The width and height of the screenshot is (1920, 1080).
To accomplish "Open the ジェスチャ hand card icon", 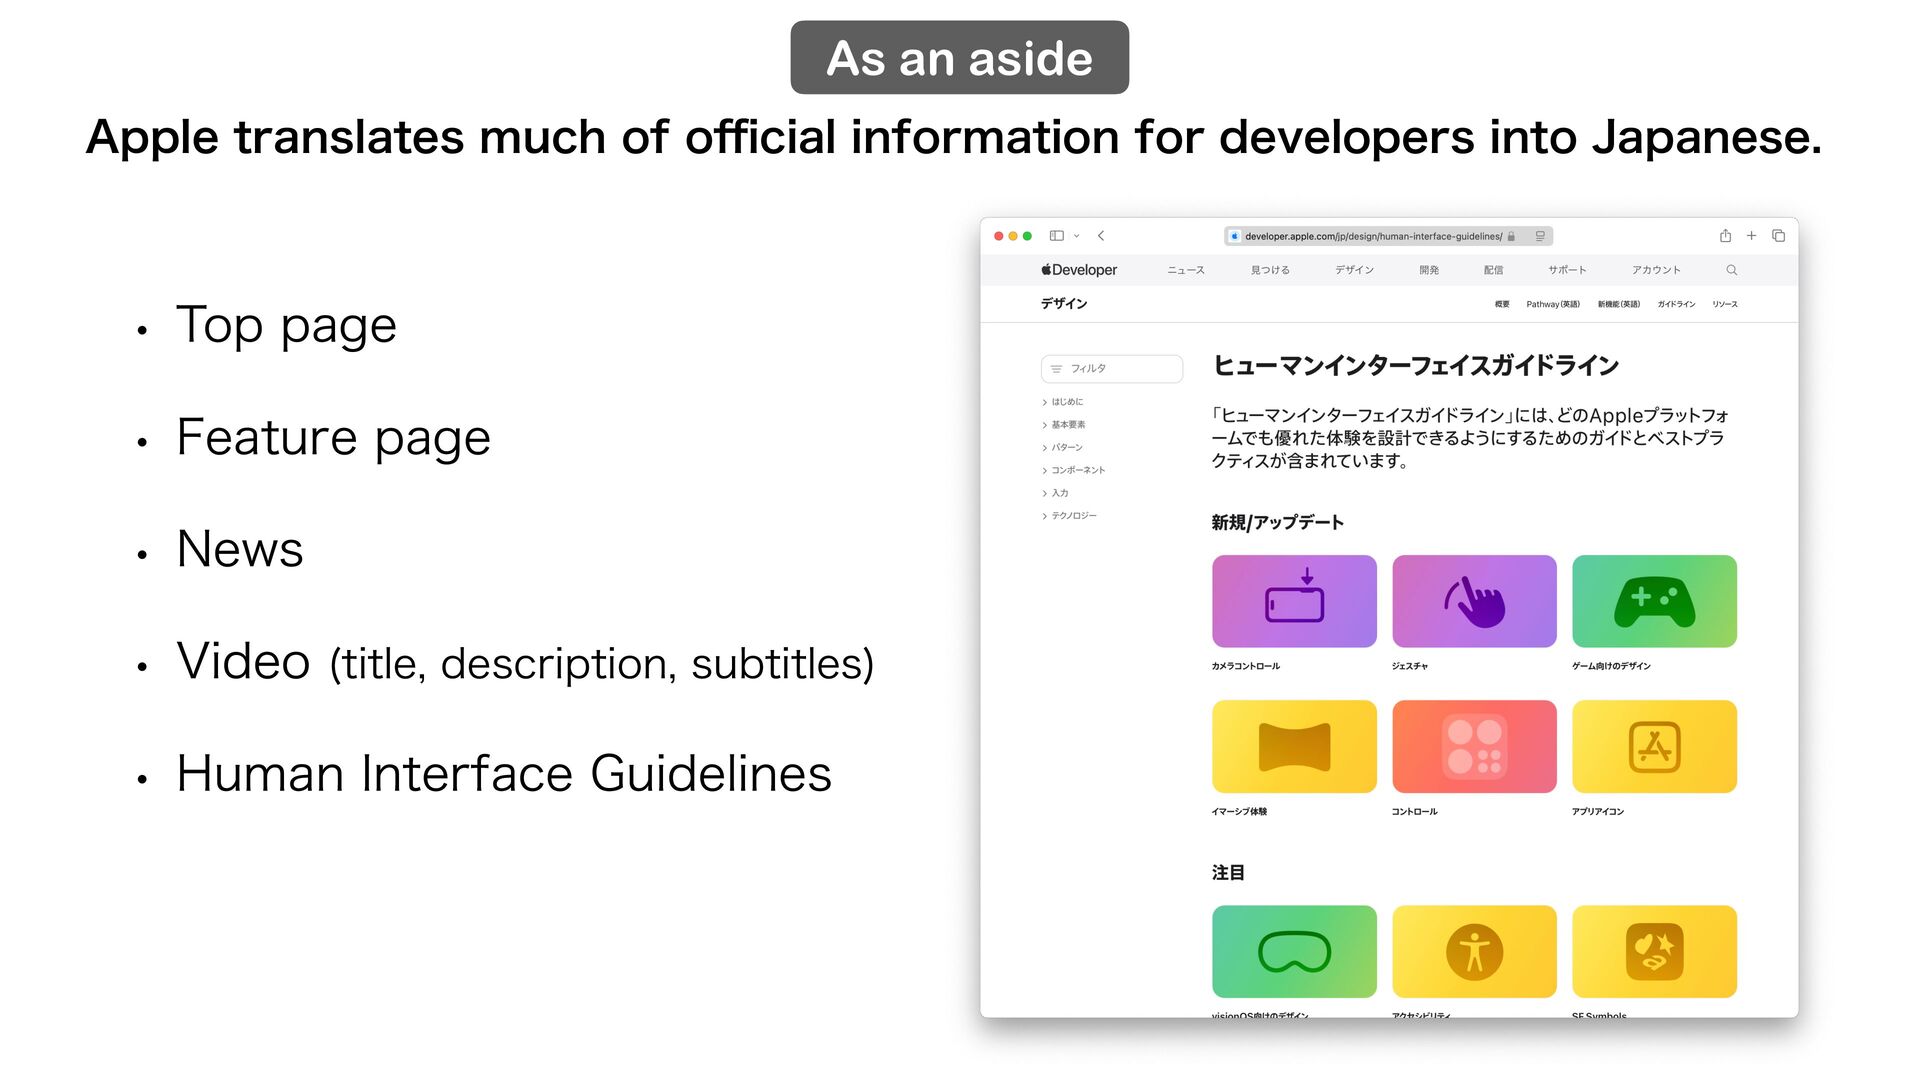I will 1474,601.
